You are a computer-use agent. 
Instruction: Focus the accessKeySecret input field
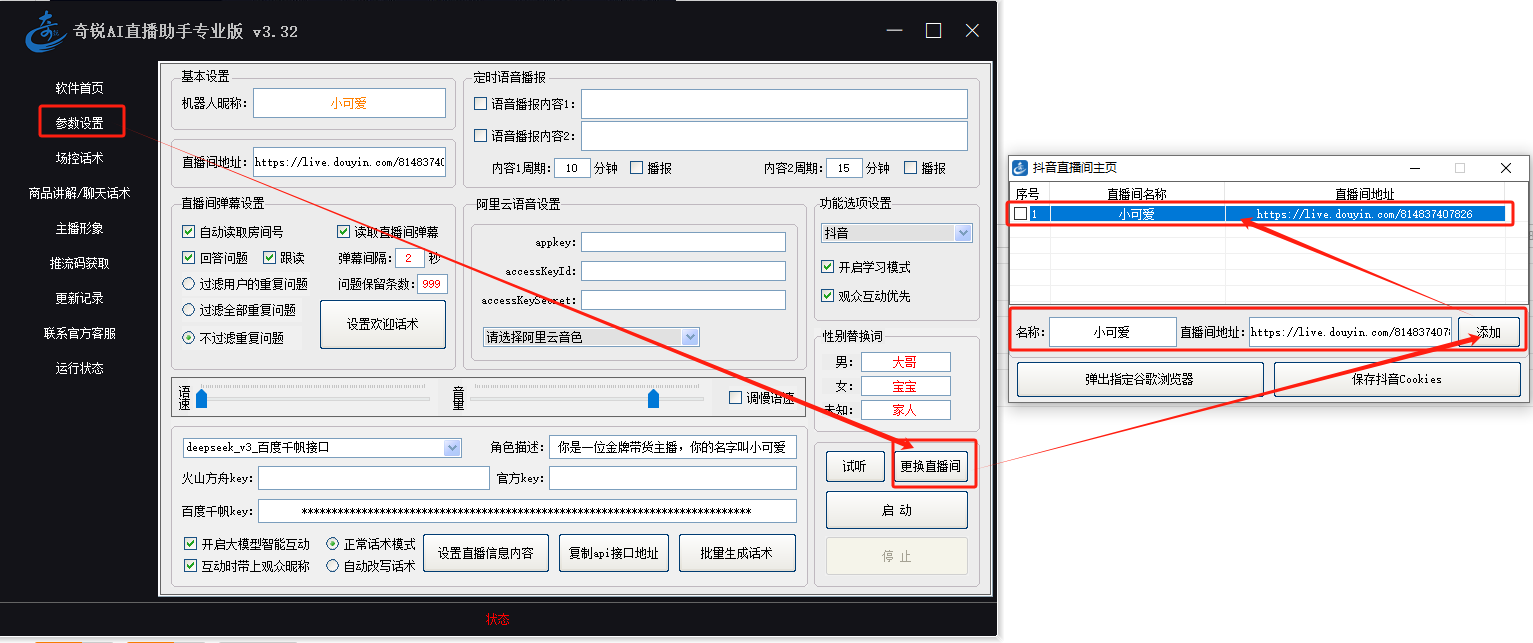coord(683,300)
